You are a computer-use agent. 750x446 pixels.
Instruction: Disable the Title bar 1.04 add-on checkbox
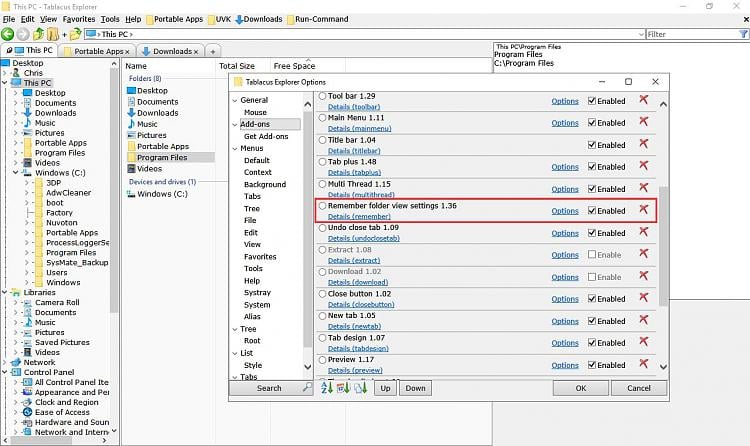pos(592,145)
